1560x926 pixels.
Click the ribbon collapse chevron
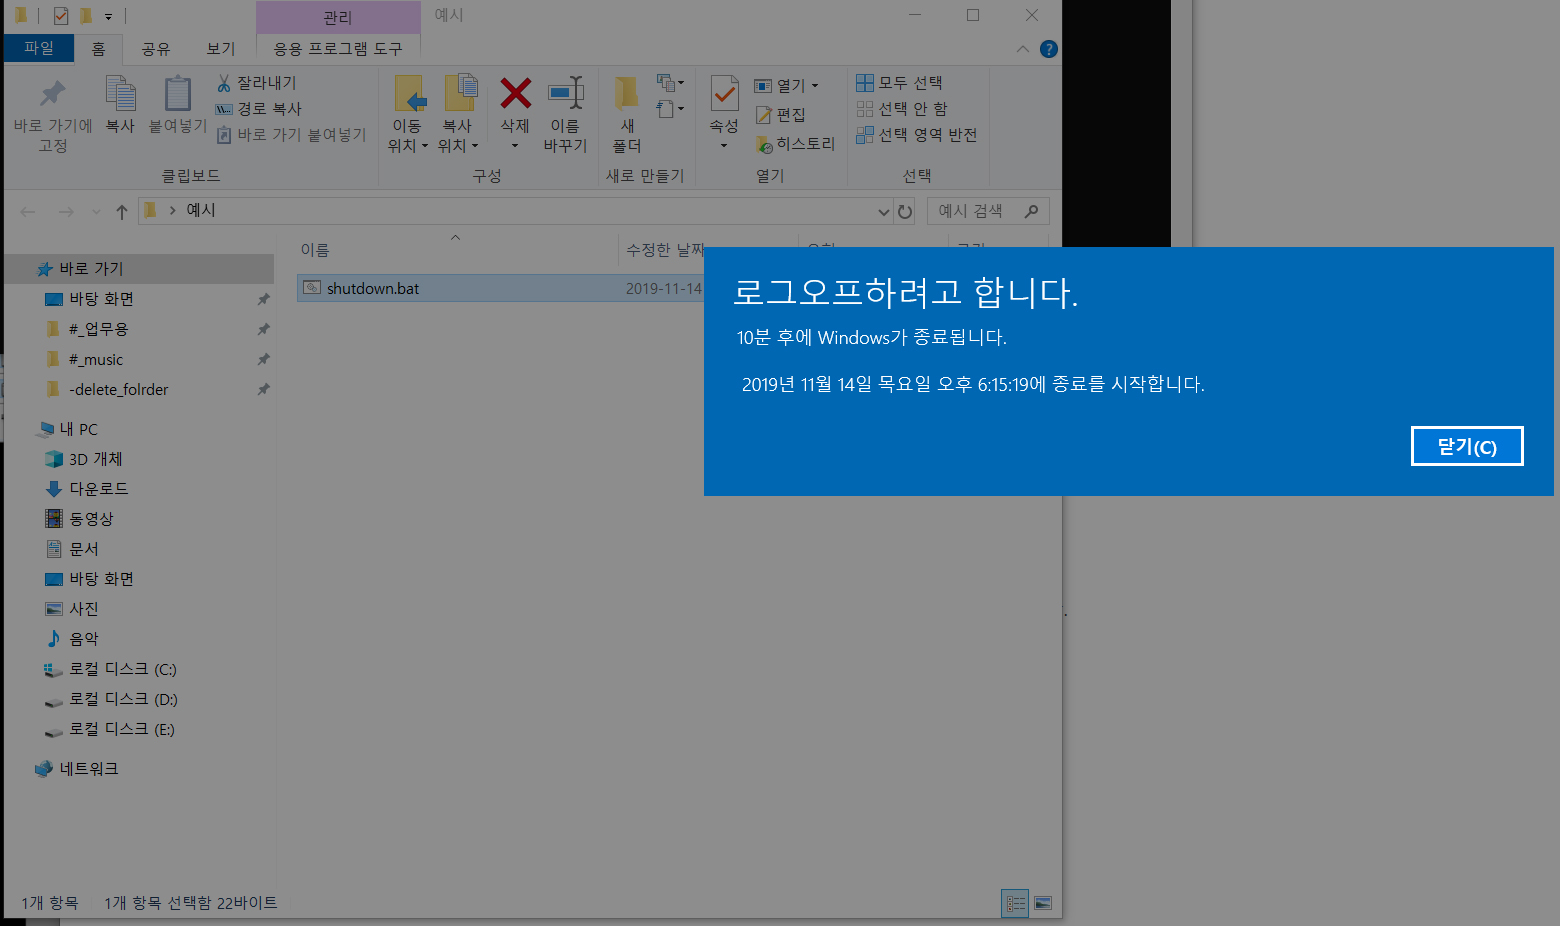point(1022,49)
